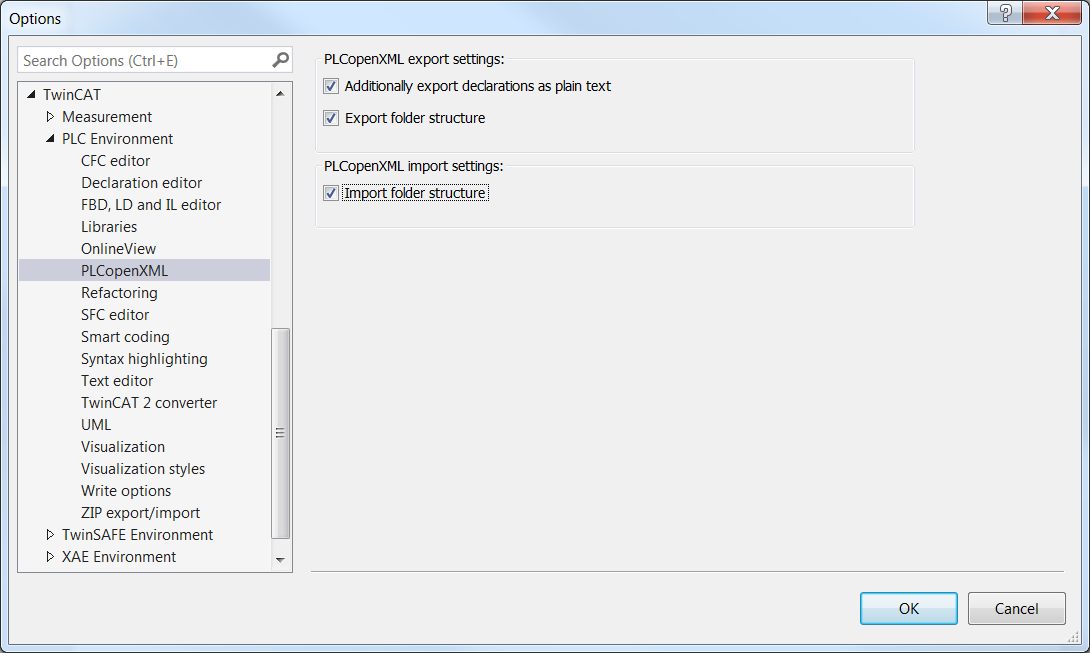Click the tree scrollbar up arrow

(280, 93)
